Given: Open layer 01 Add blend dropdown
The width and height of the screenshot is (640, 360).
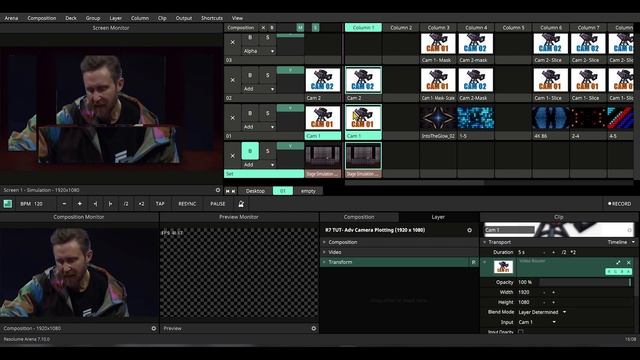Looking at the screenshot, I should tap(259, 127).
